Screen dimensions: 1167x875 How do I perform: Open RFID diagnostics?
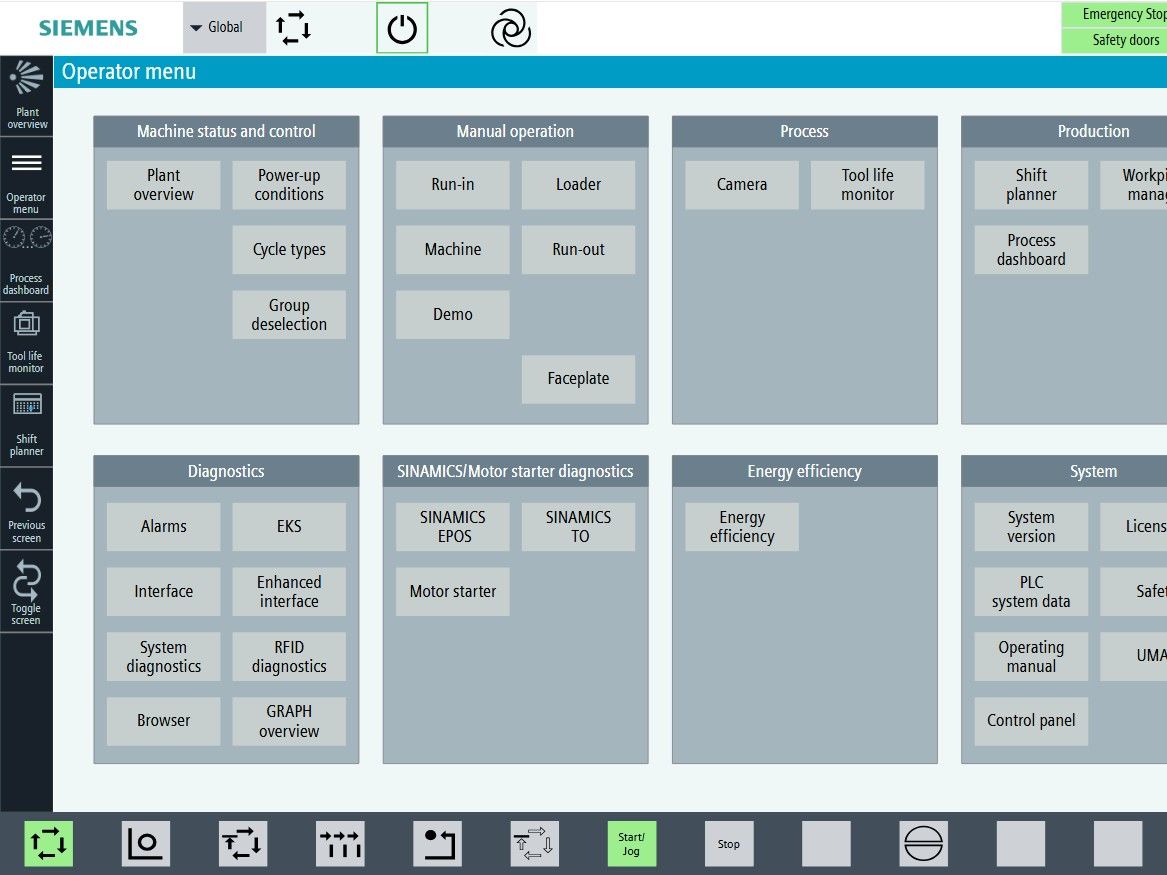[289, 656]
